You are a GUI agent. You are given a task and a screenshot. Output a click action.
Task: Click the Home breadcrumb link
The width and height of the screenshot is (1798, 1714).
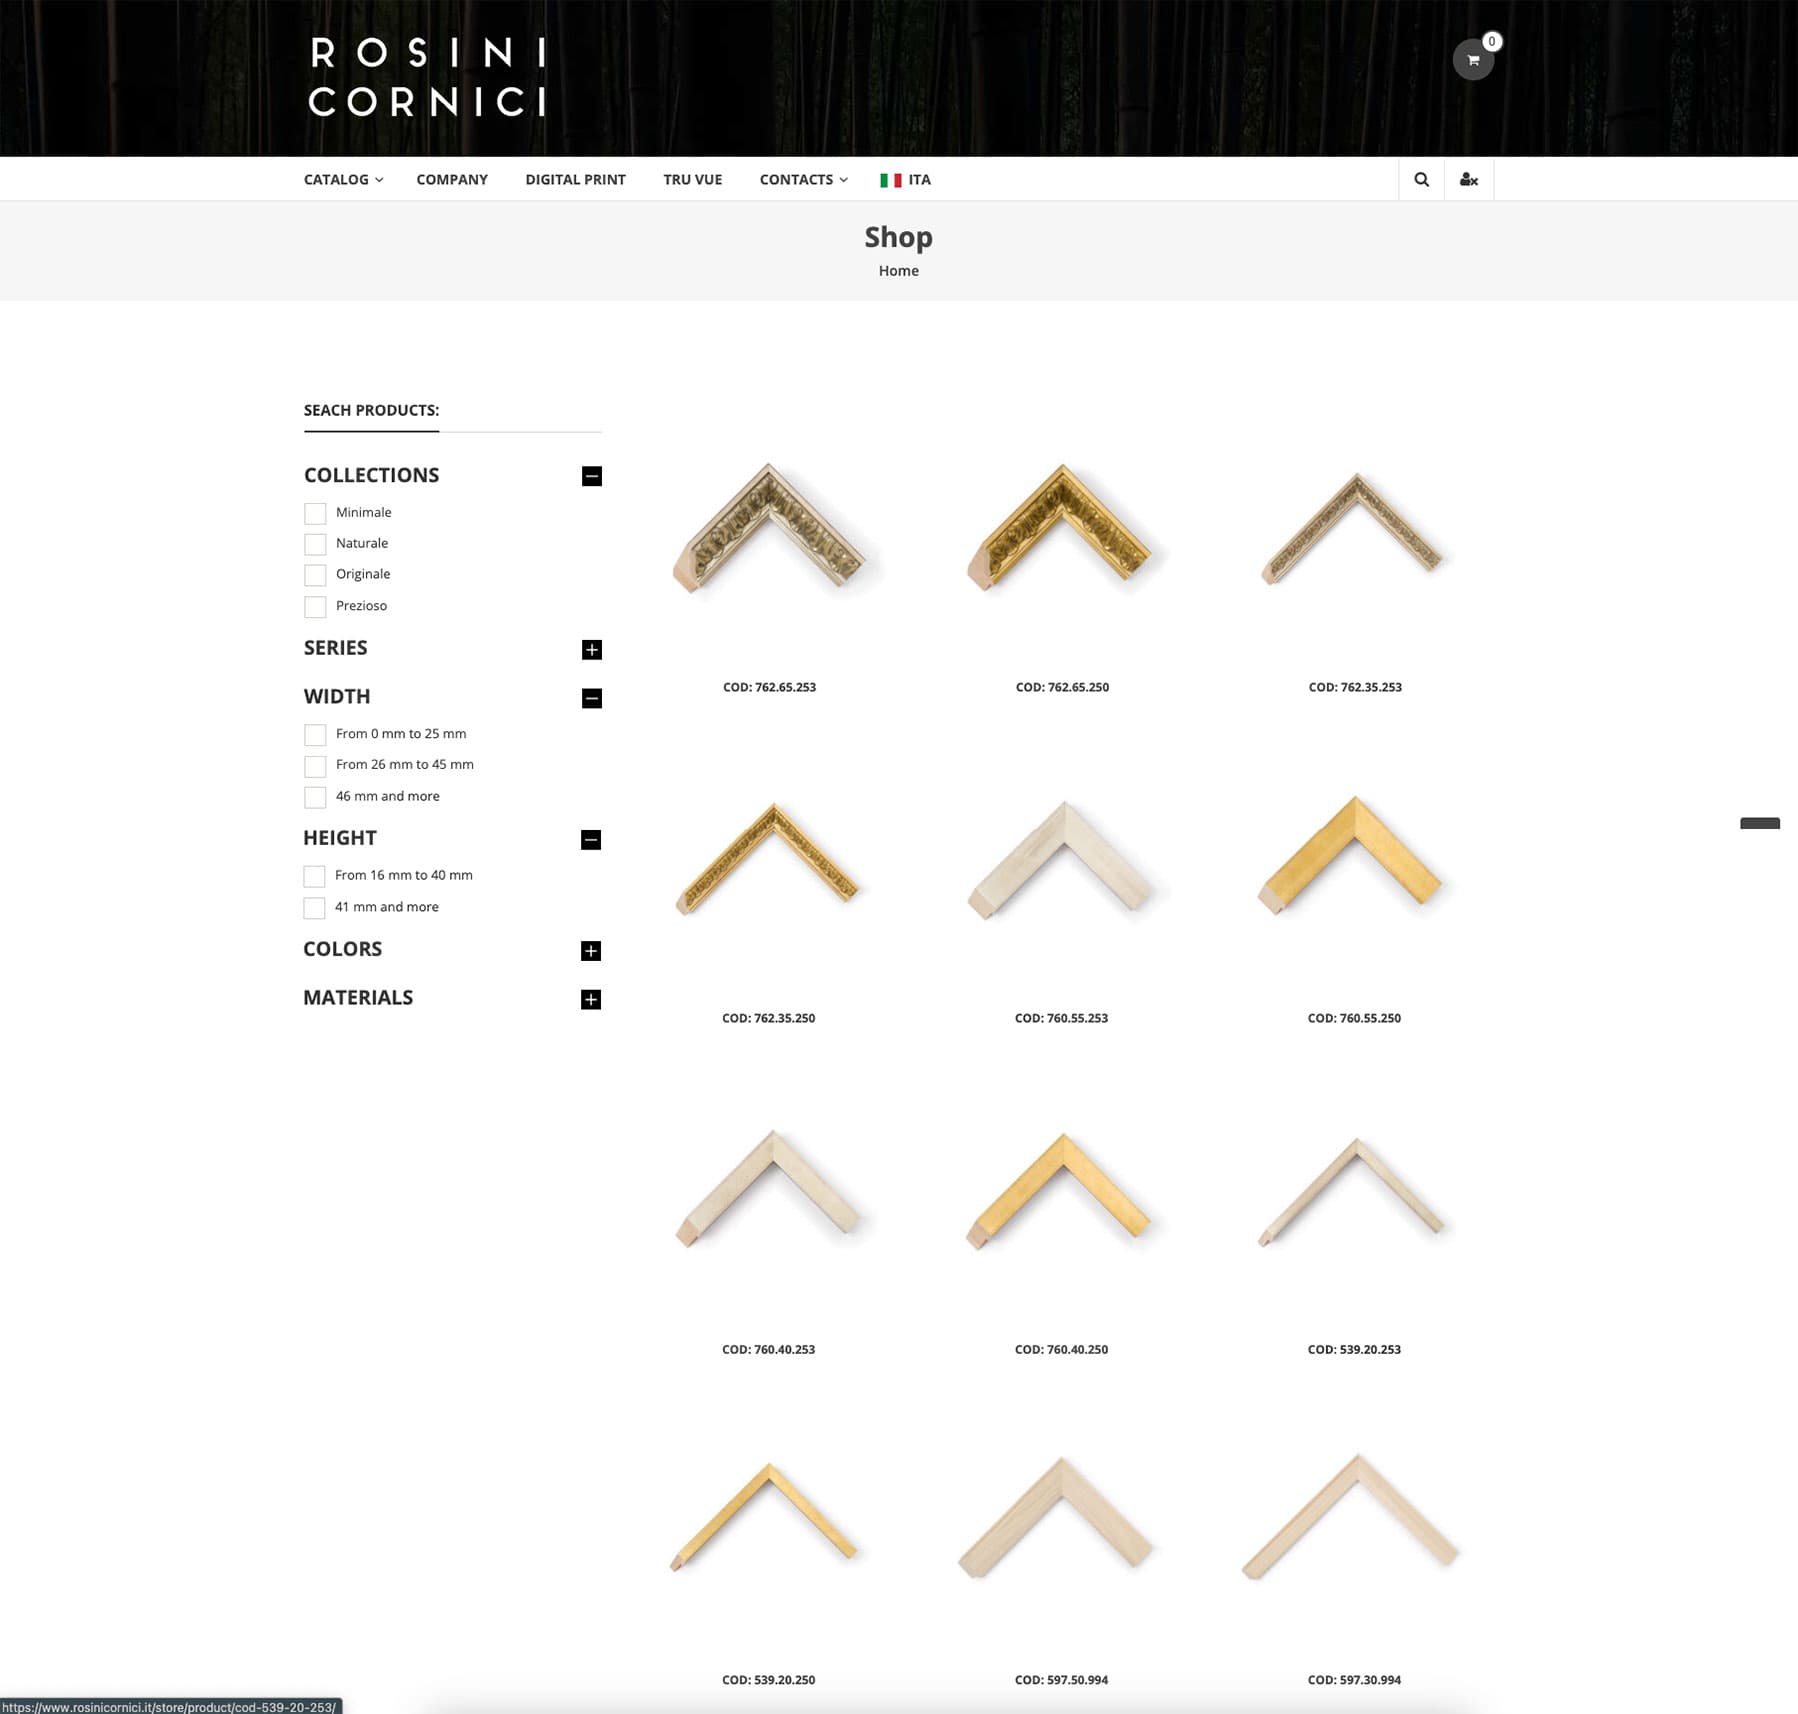point(898,271)
